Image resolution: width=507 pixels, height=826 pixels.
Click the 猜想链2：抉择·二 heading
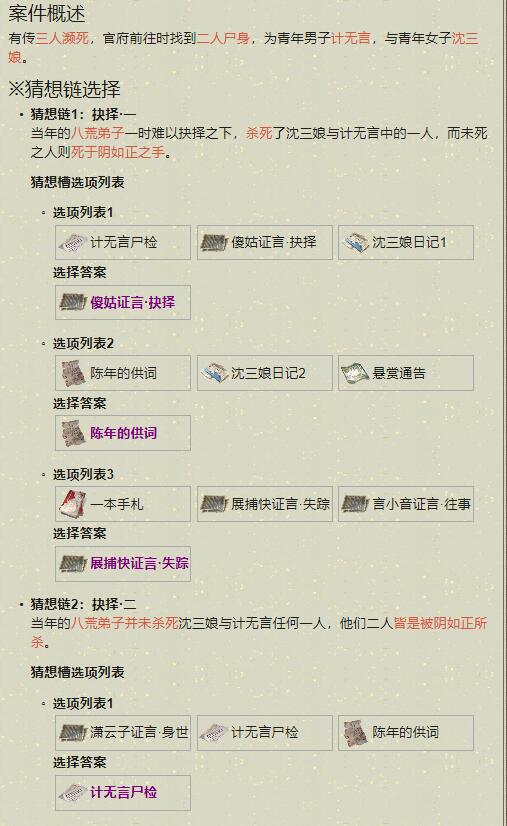pos(83,604)
